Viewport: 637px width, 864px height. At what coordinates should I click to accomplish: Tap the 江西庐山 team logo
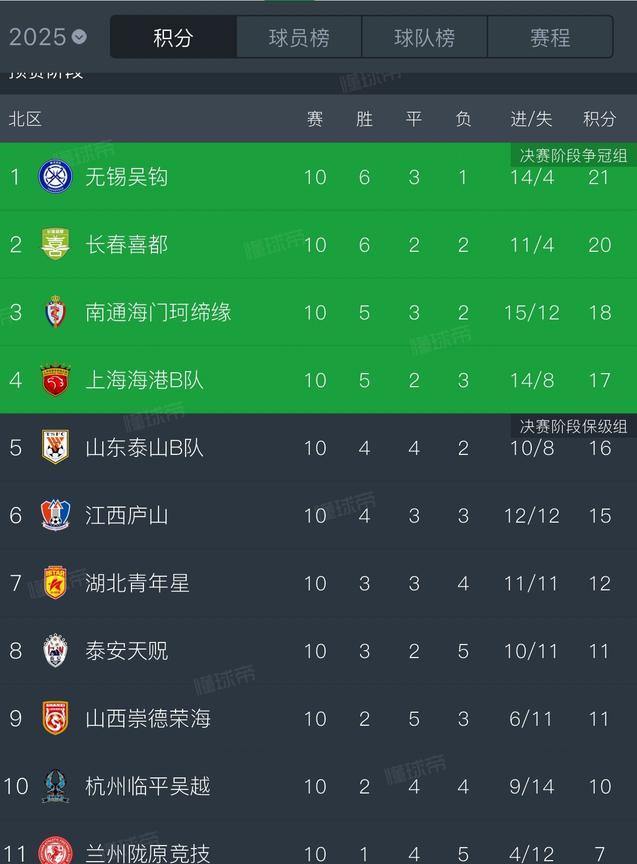[x=55, y=515]
